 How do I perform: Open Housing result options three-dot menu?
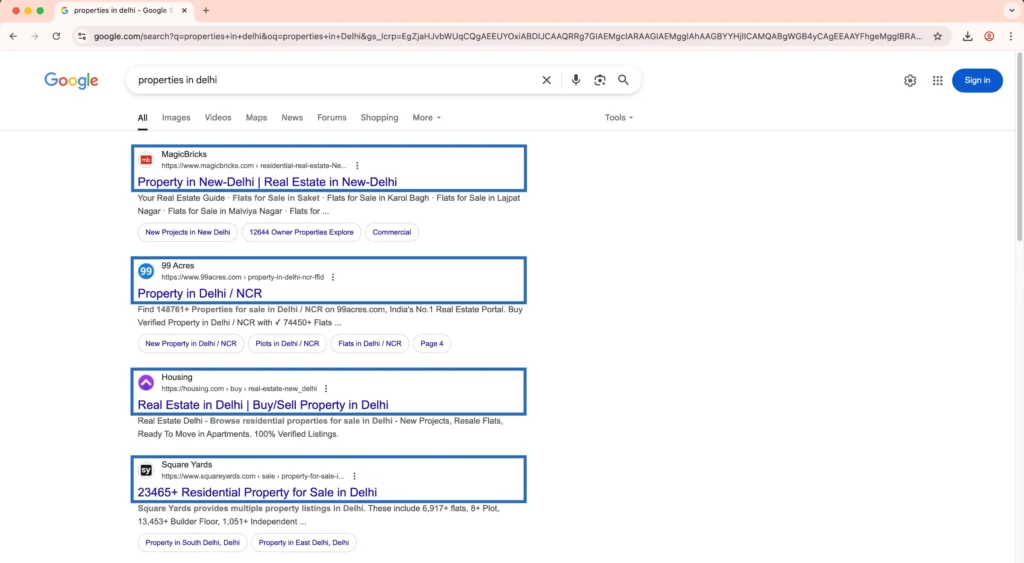(x=326, y=389)
